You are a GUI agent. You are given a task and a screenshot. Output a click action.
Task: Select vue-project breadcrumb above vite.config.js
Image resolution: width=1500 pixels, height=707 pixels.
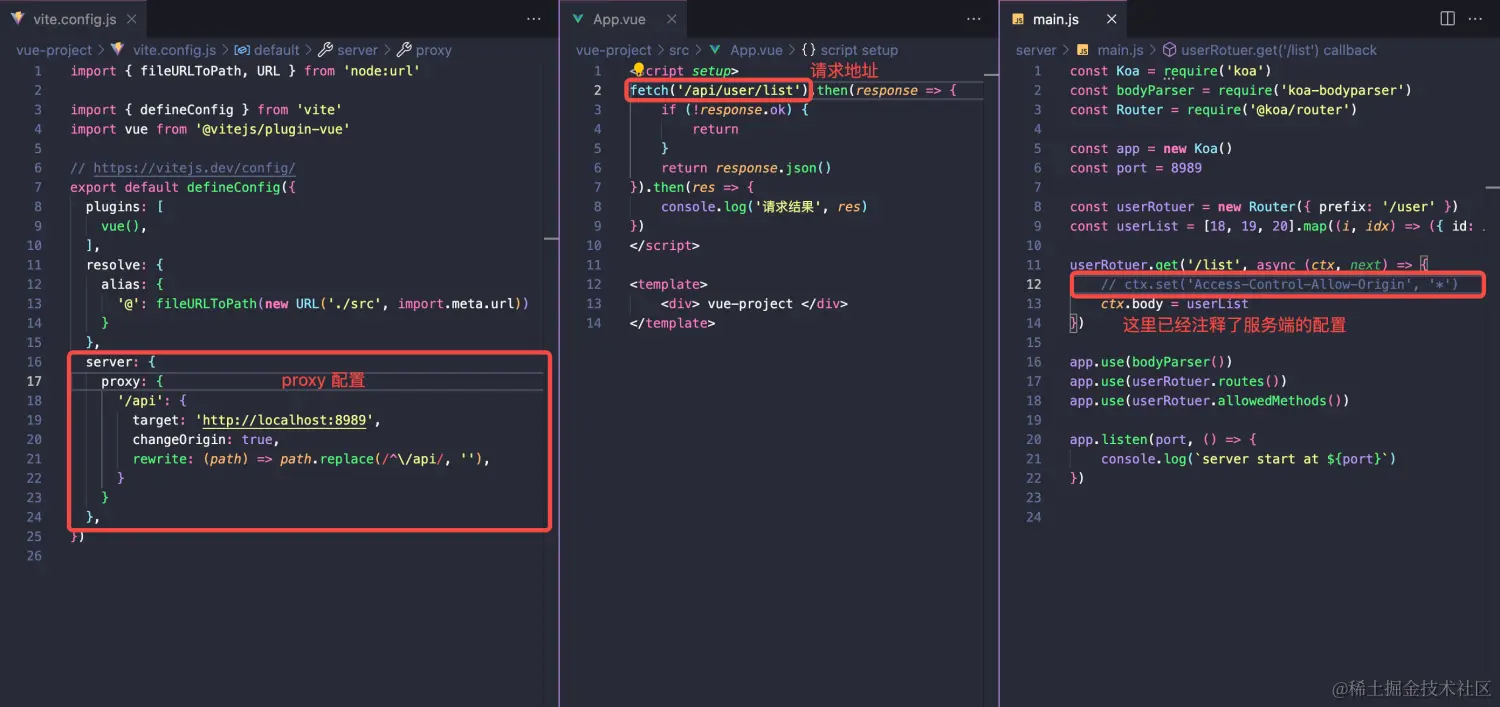coord(54,50)
